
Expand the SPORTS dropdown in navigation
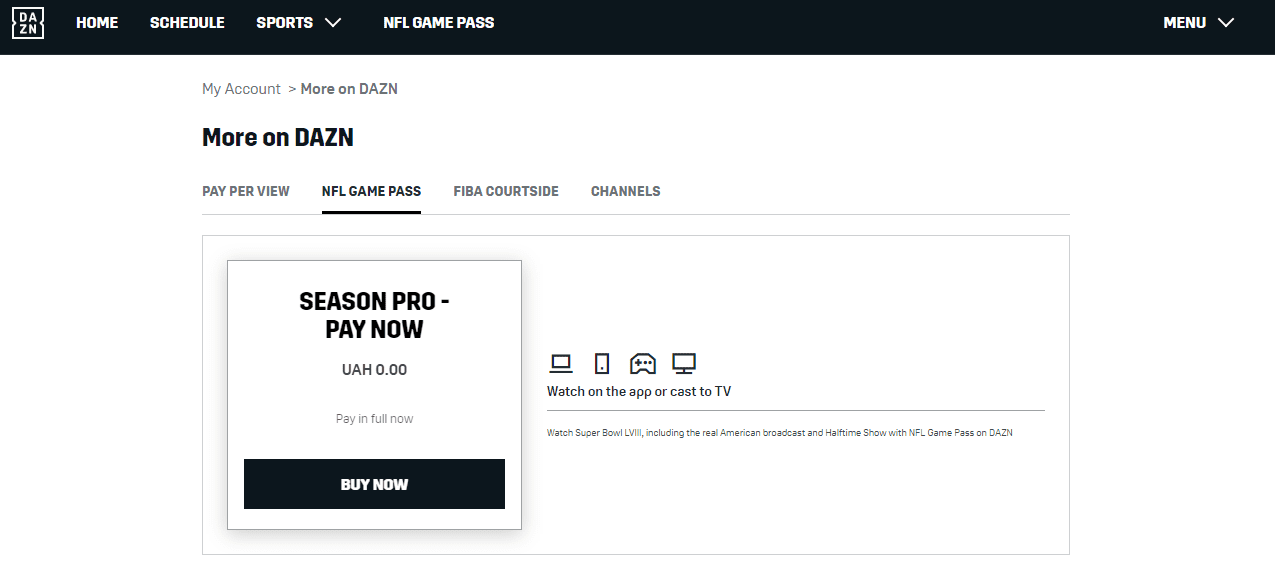coord(298,23)
